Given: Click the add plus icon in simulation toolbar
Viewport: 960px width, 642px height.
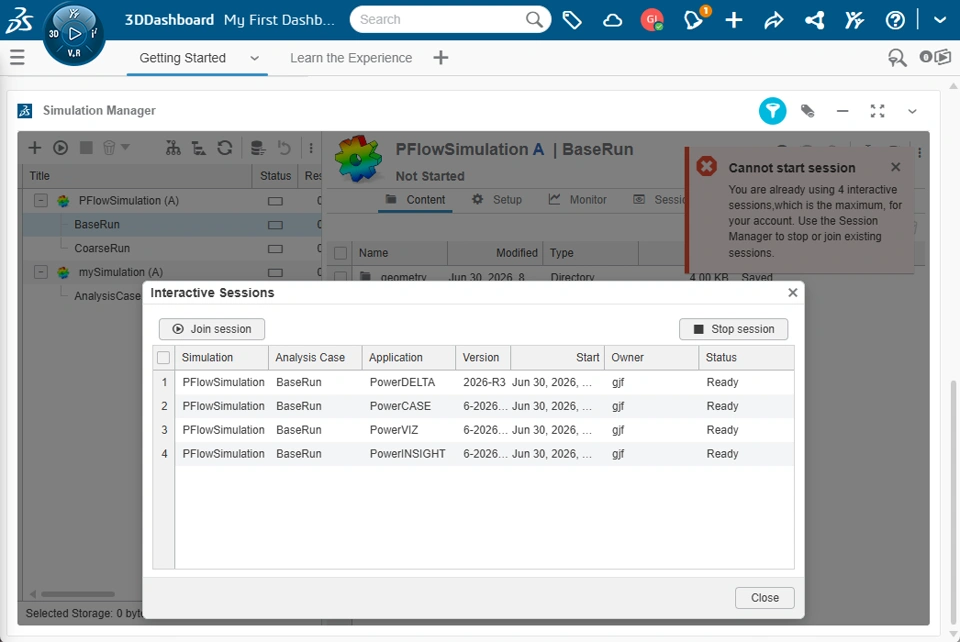Looking at the screenshot, I should (35, 147).
